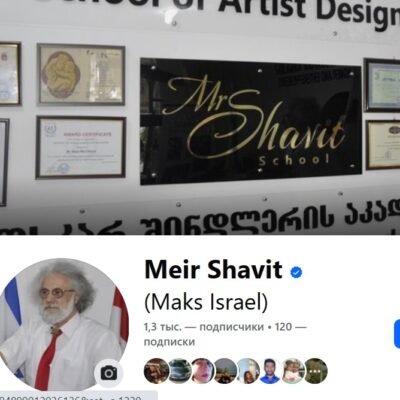Viewport: 400px width, 400px height.
Task: Open the подписчики followers link
Action: 204,327
